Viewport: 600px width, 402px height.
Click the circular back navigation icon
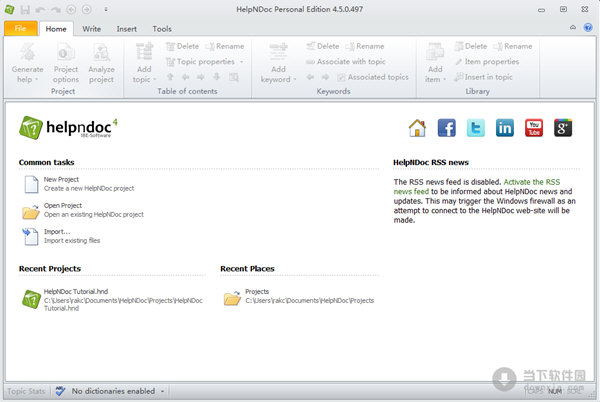[x=71, y=10]
